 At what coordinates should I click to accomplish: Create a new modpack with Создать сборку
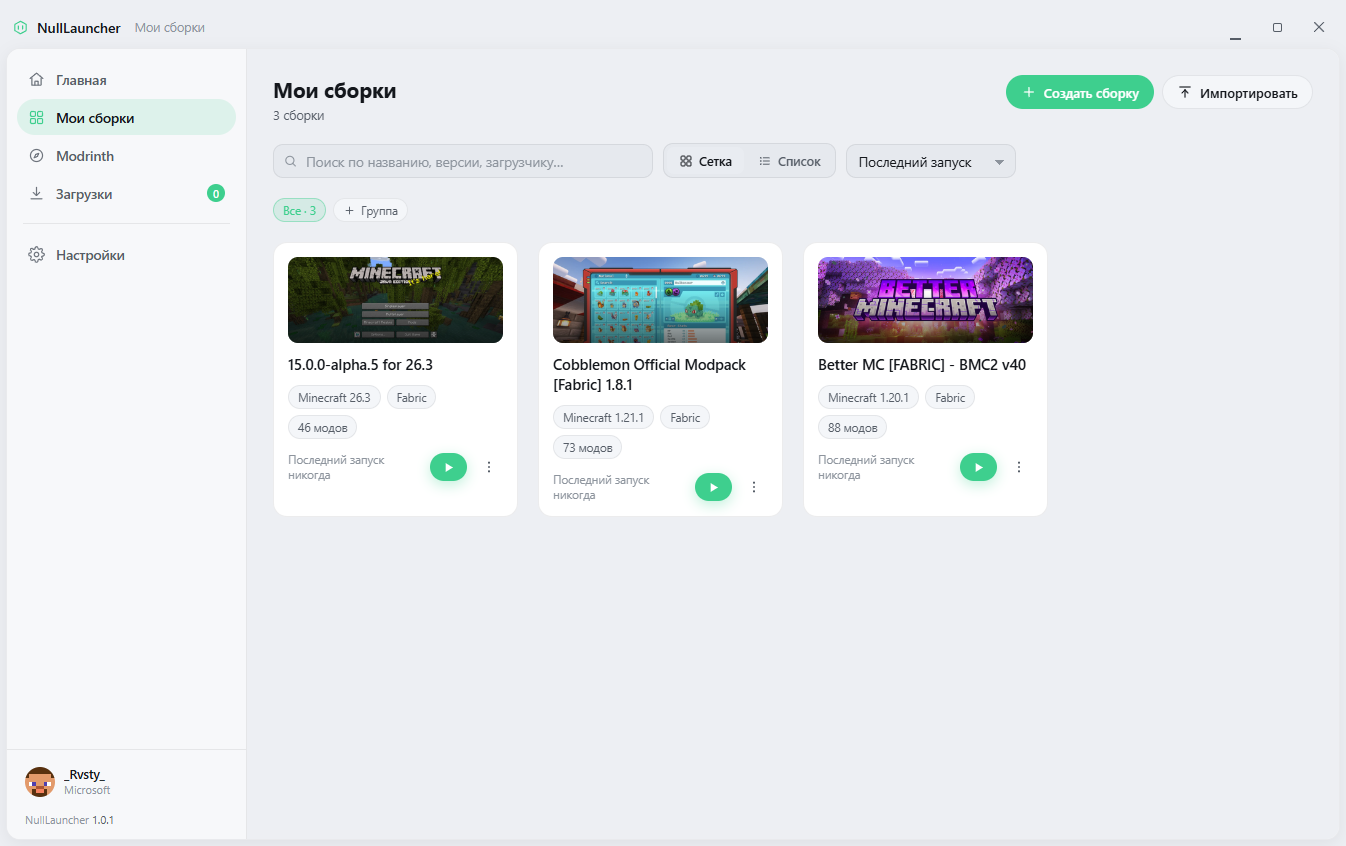[1080, 93]
